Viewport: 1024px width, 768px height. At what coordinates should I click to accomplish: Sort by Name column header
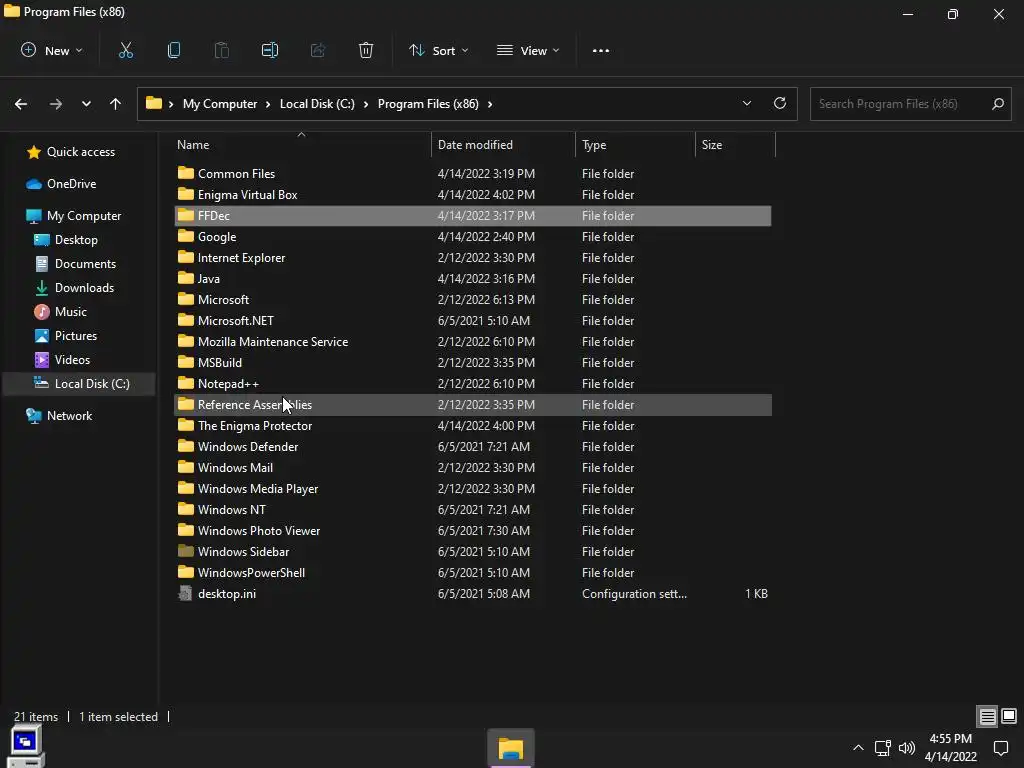pyautogui.click(x=301, y=144)
